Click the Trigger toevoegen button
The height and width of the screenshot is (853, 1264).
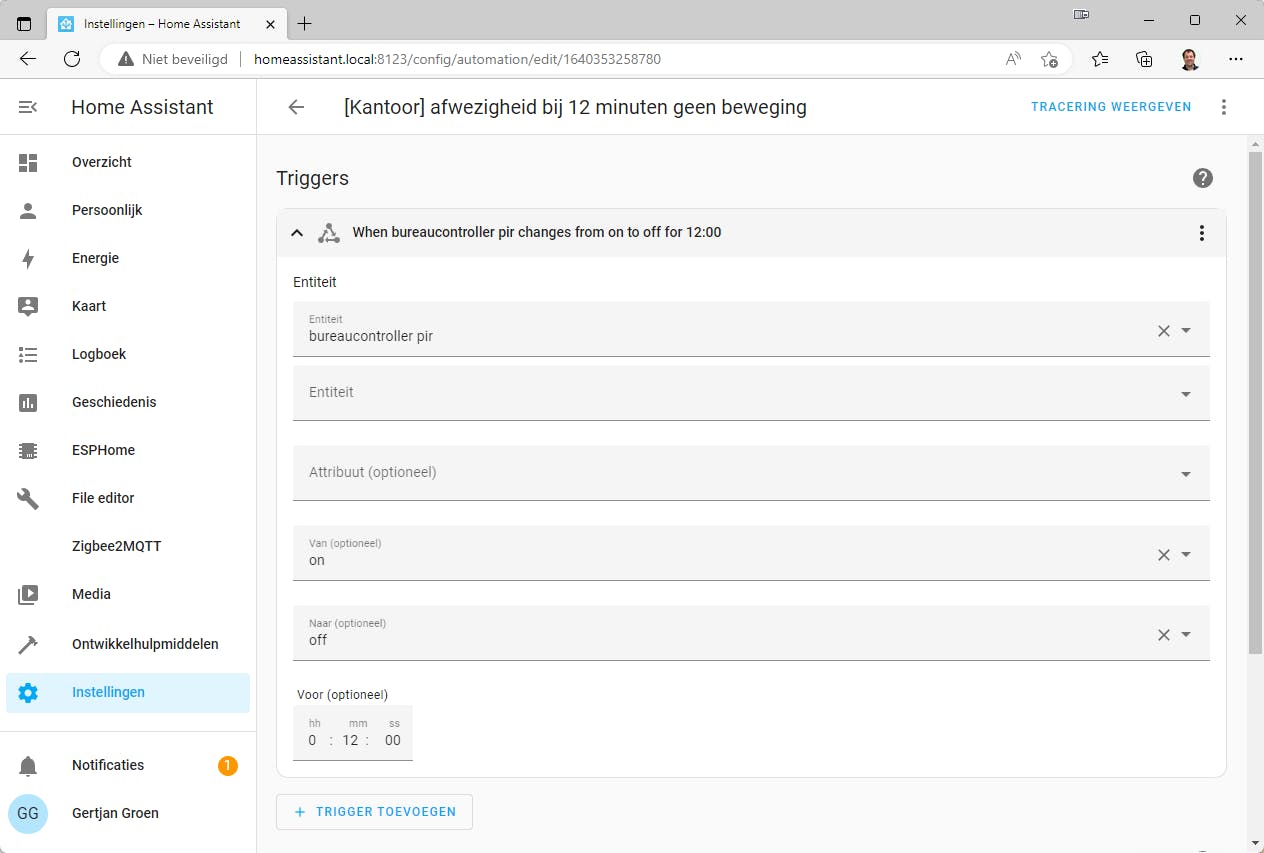pyautogui.click(x=374, y=812)
